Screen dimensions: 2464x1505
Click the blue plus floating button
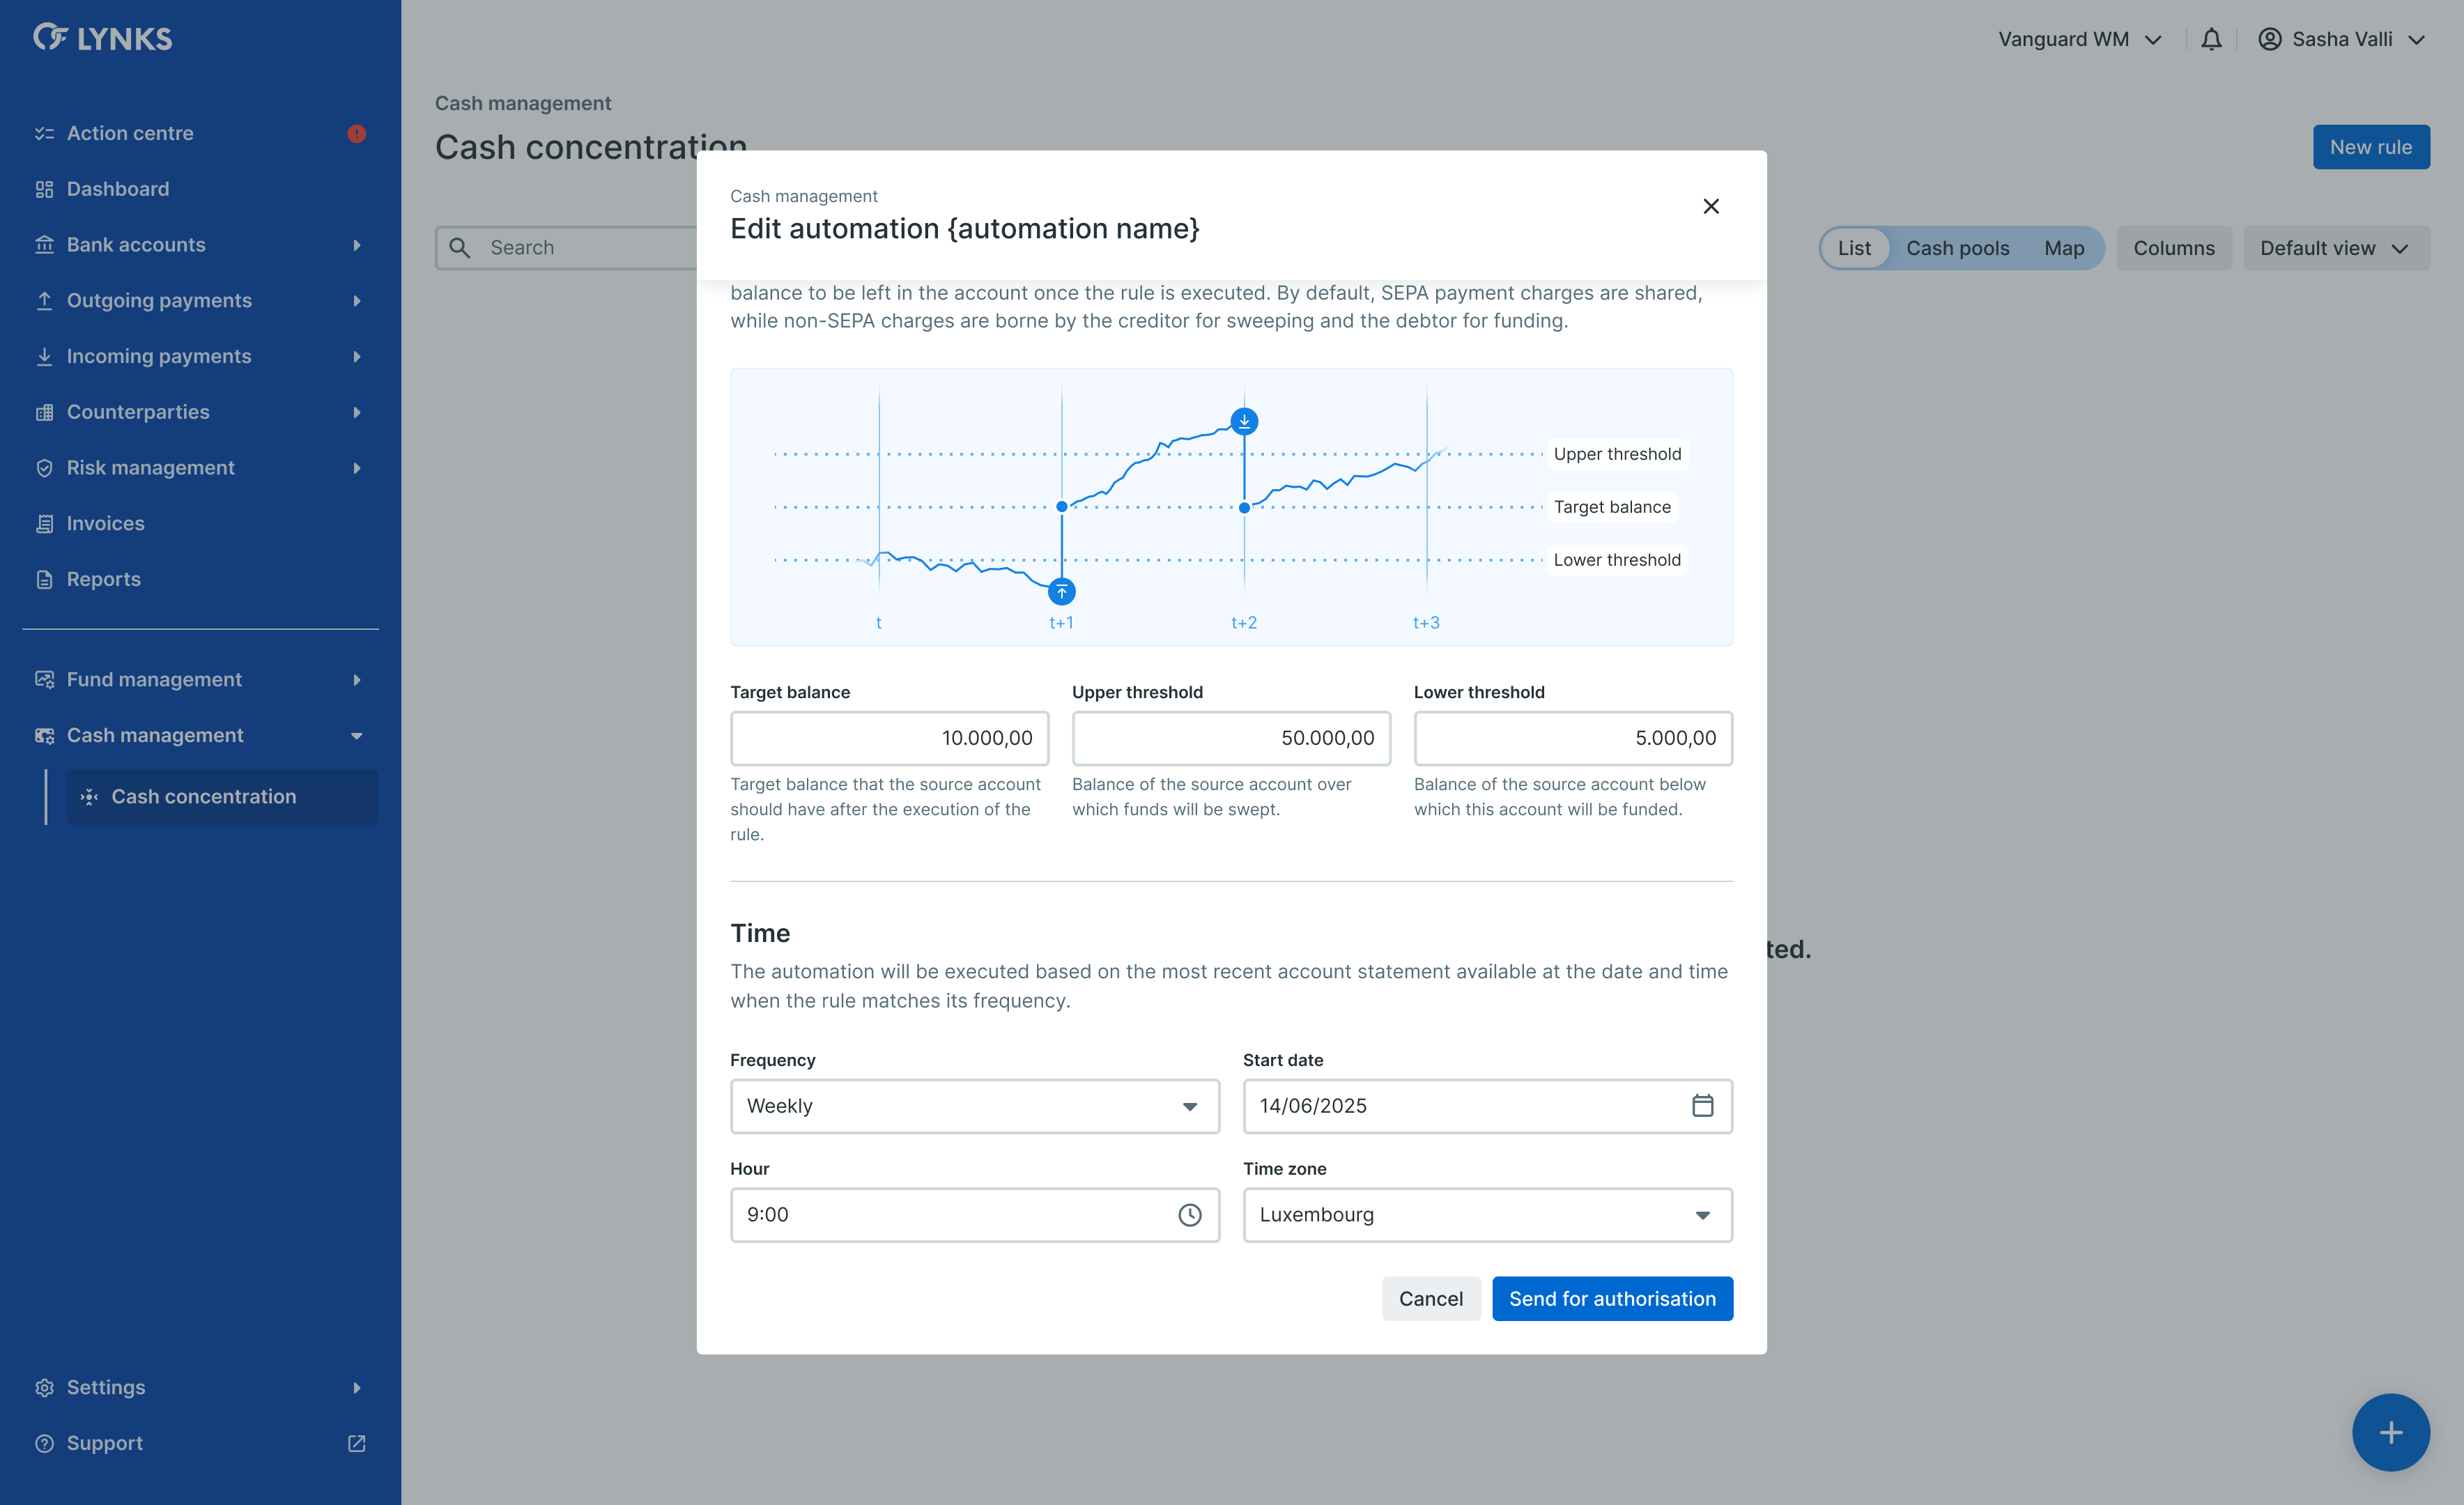2390,1432
